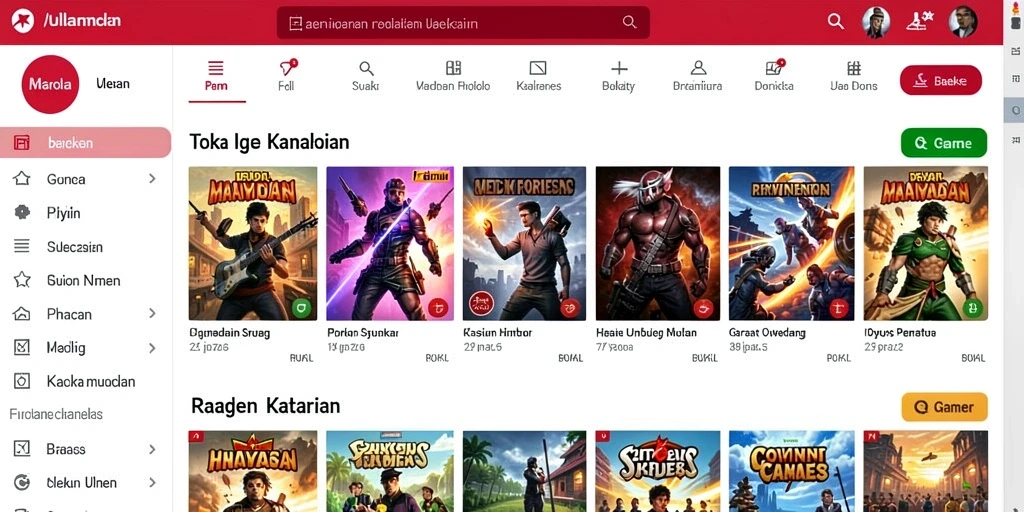Screen dimensions: 1024x512
Task: Open the Donkisa tab with red badge
Action: tap(775, 67)
